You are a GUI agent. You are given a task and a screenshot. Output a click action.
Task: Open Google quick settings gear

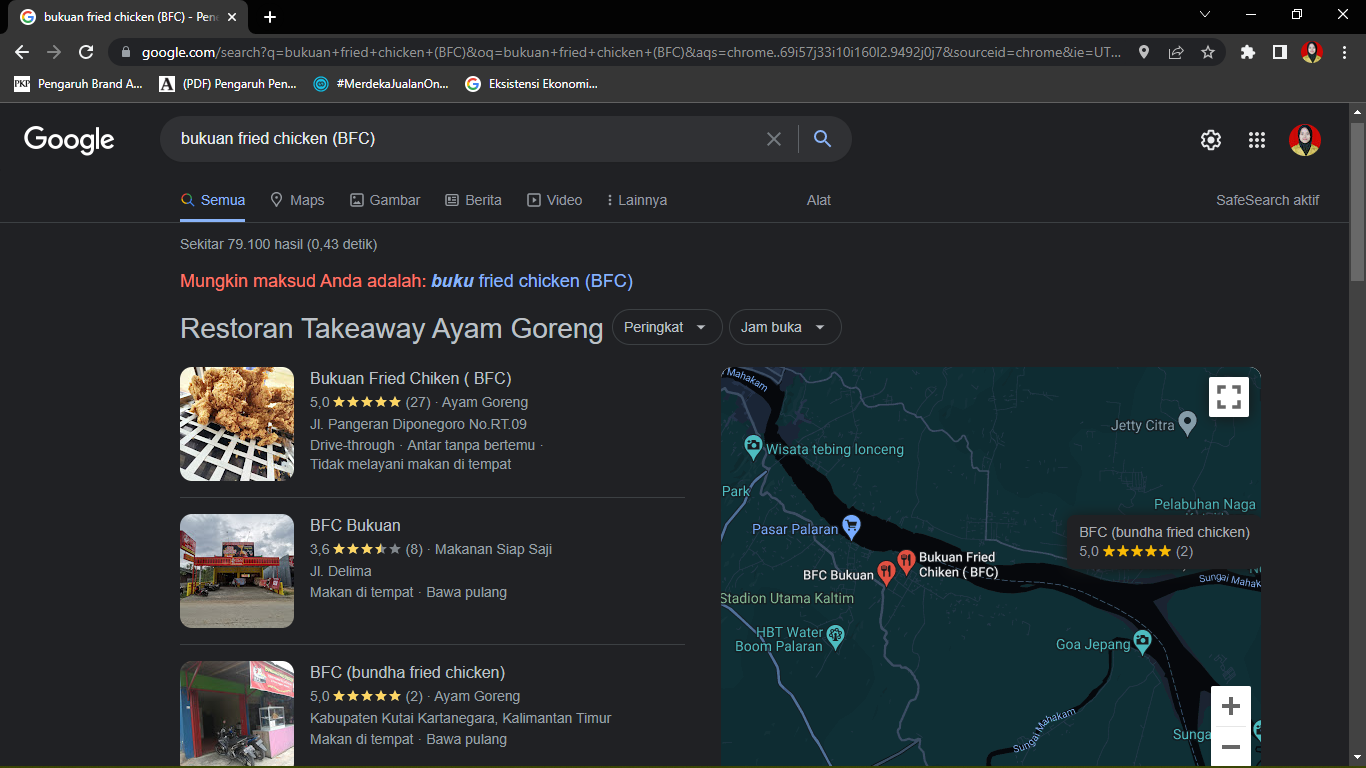click(x=1211, y=140)
